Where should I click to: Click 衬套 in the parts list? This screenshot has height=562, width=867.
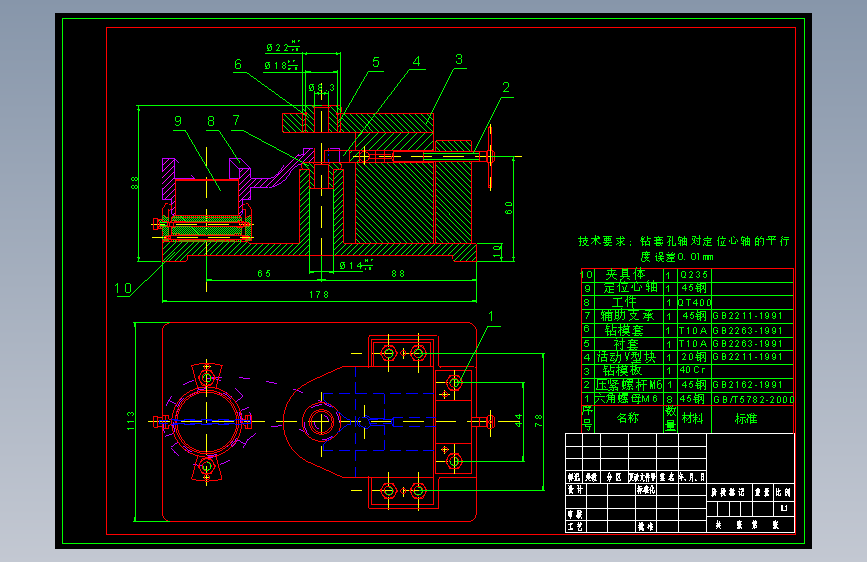tap(625, 344)
